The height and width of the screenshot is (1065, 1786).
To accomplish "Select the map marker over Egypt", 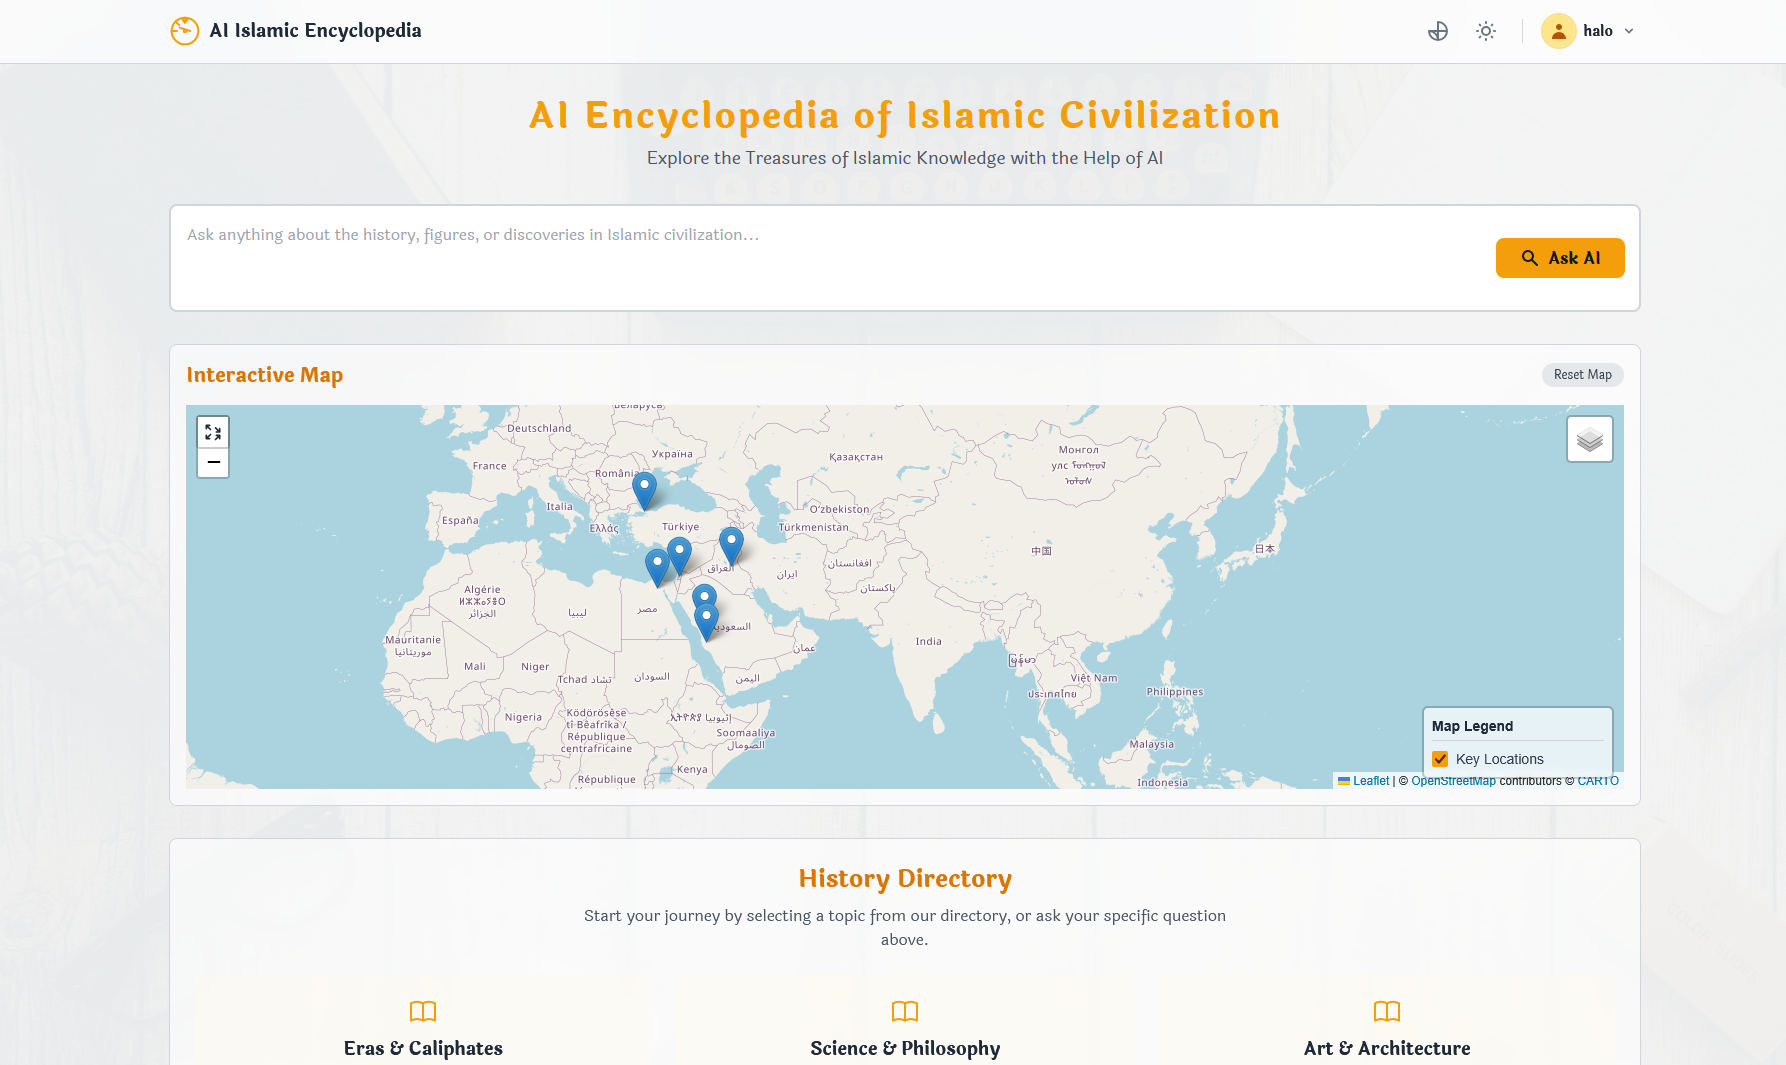I will [x=657, y=566].
